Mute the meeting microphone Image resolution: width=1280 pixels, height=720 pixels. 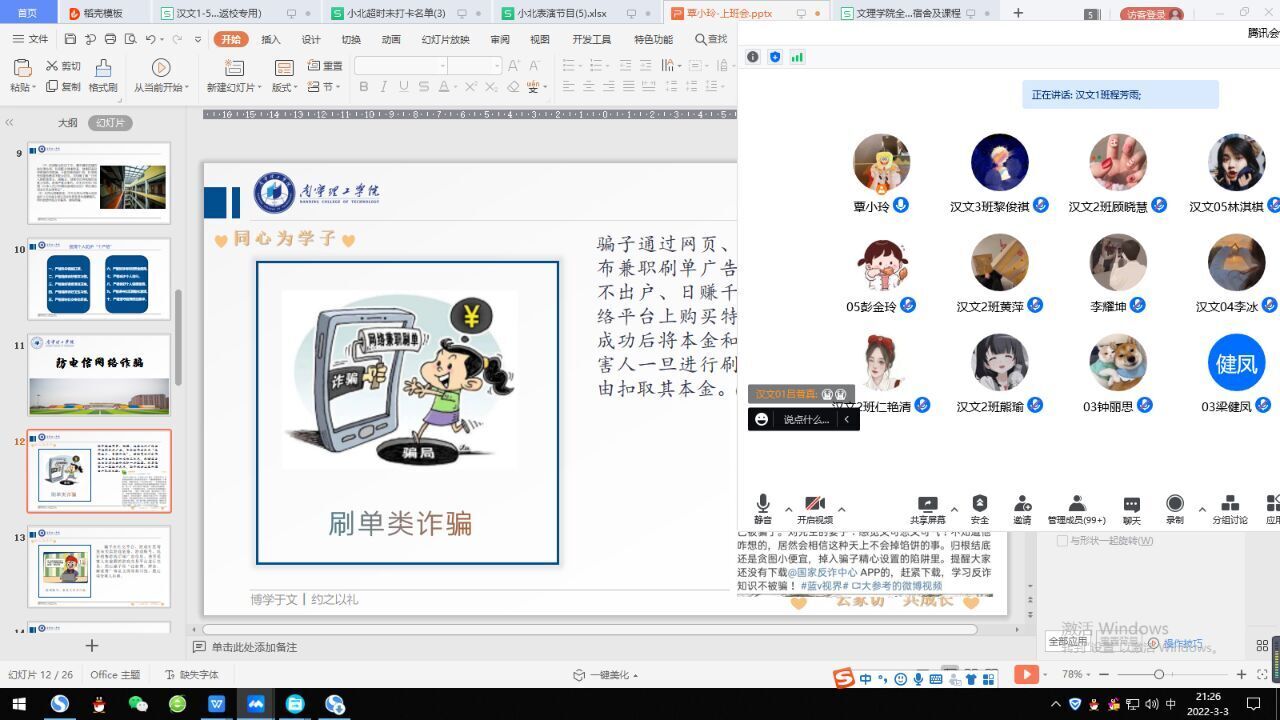pos(763,508)
